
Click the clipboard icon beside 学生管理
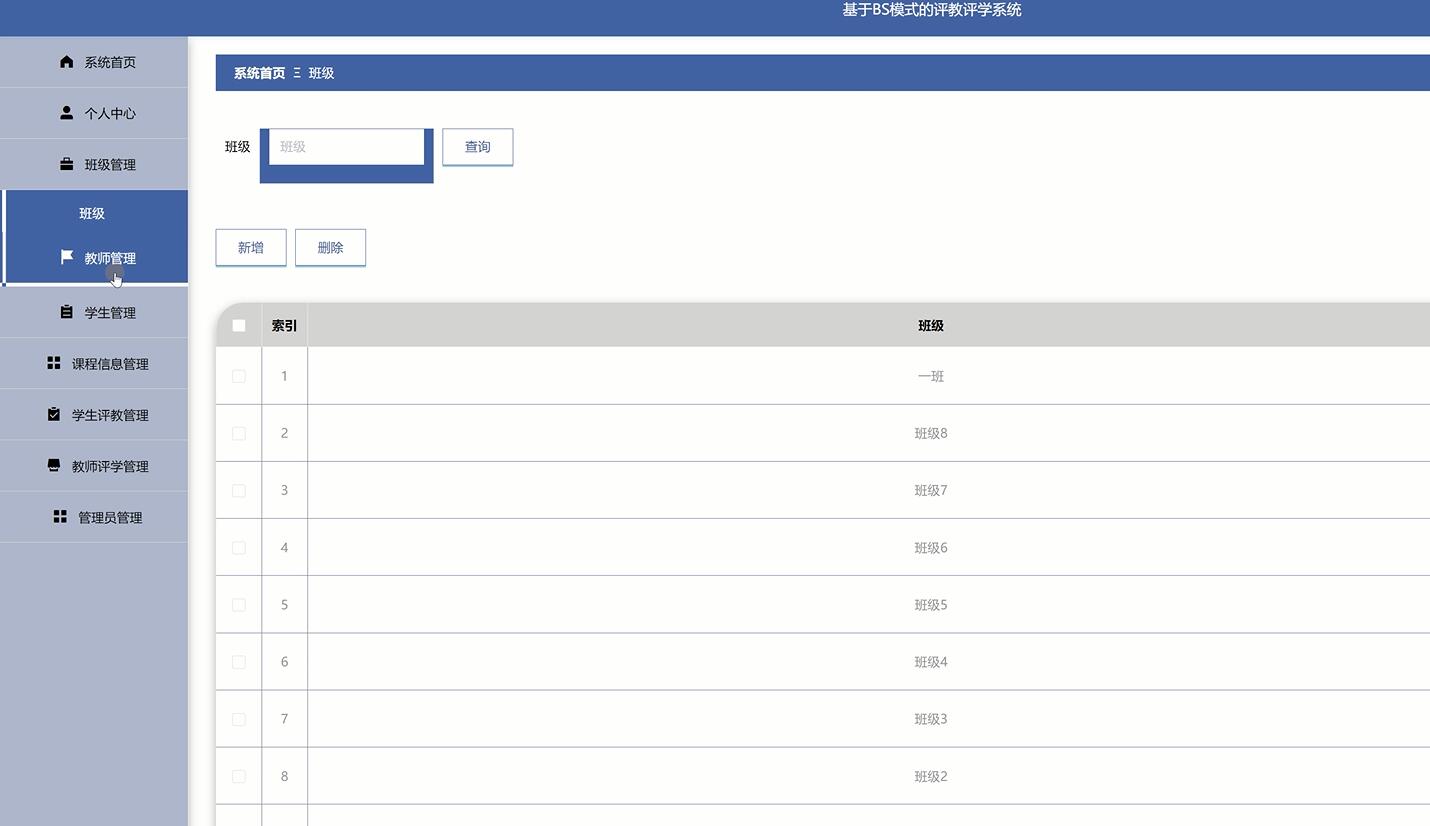[67, 312]
